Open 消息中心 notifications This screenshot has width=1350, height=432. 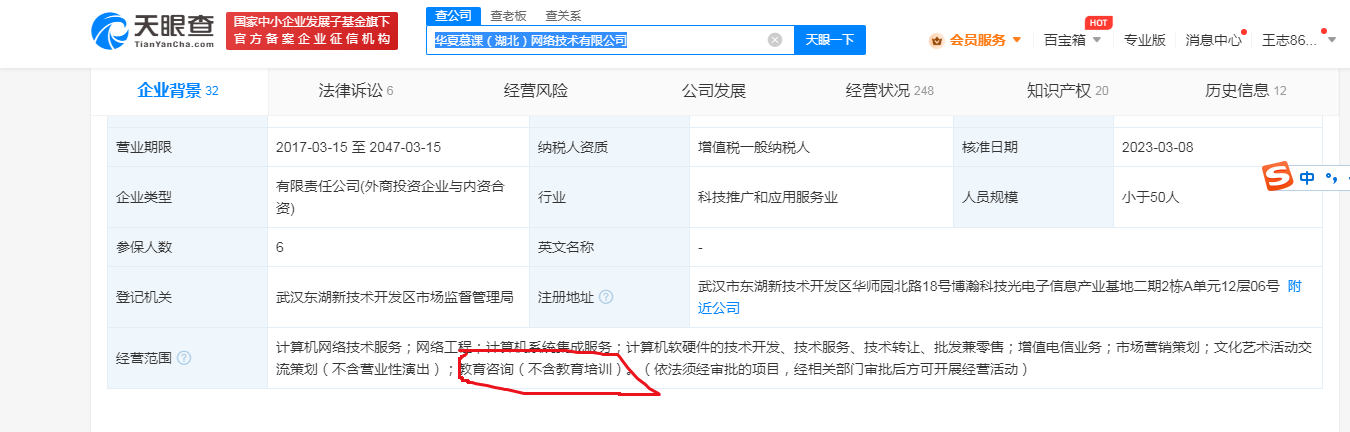tap(1213, 40)
